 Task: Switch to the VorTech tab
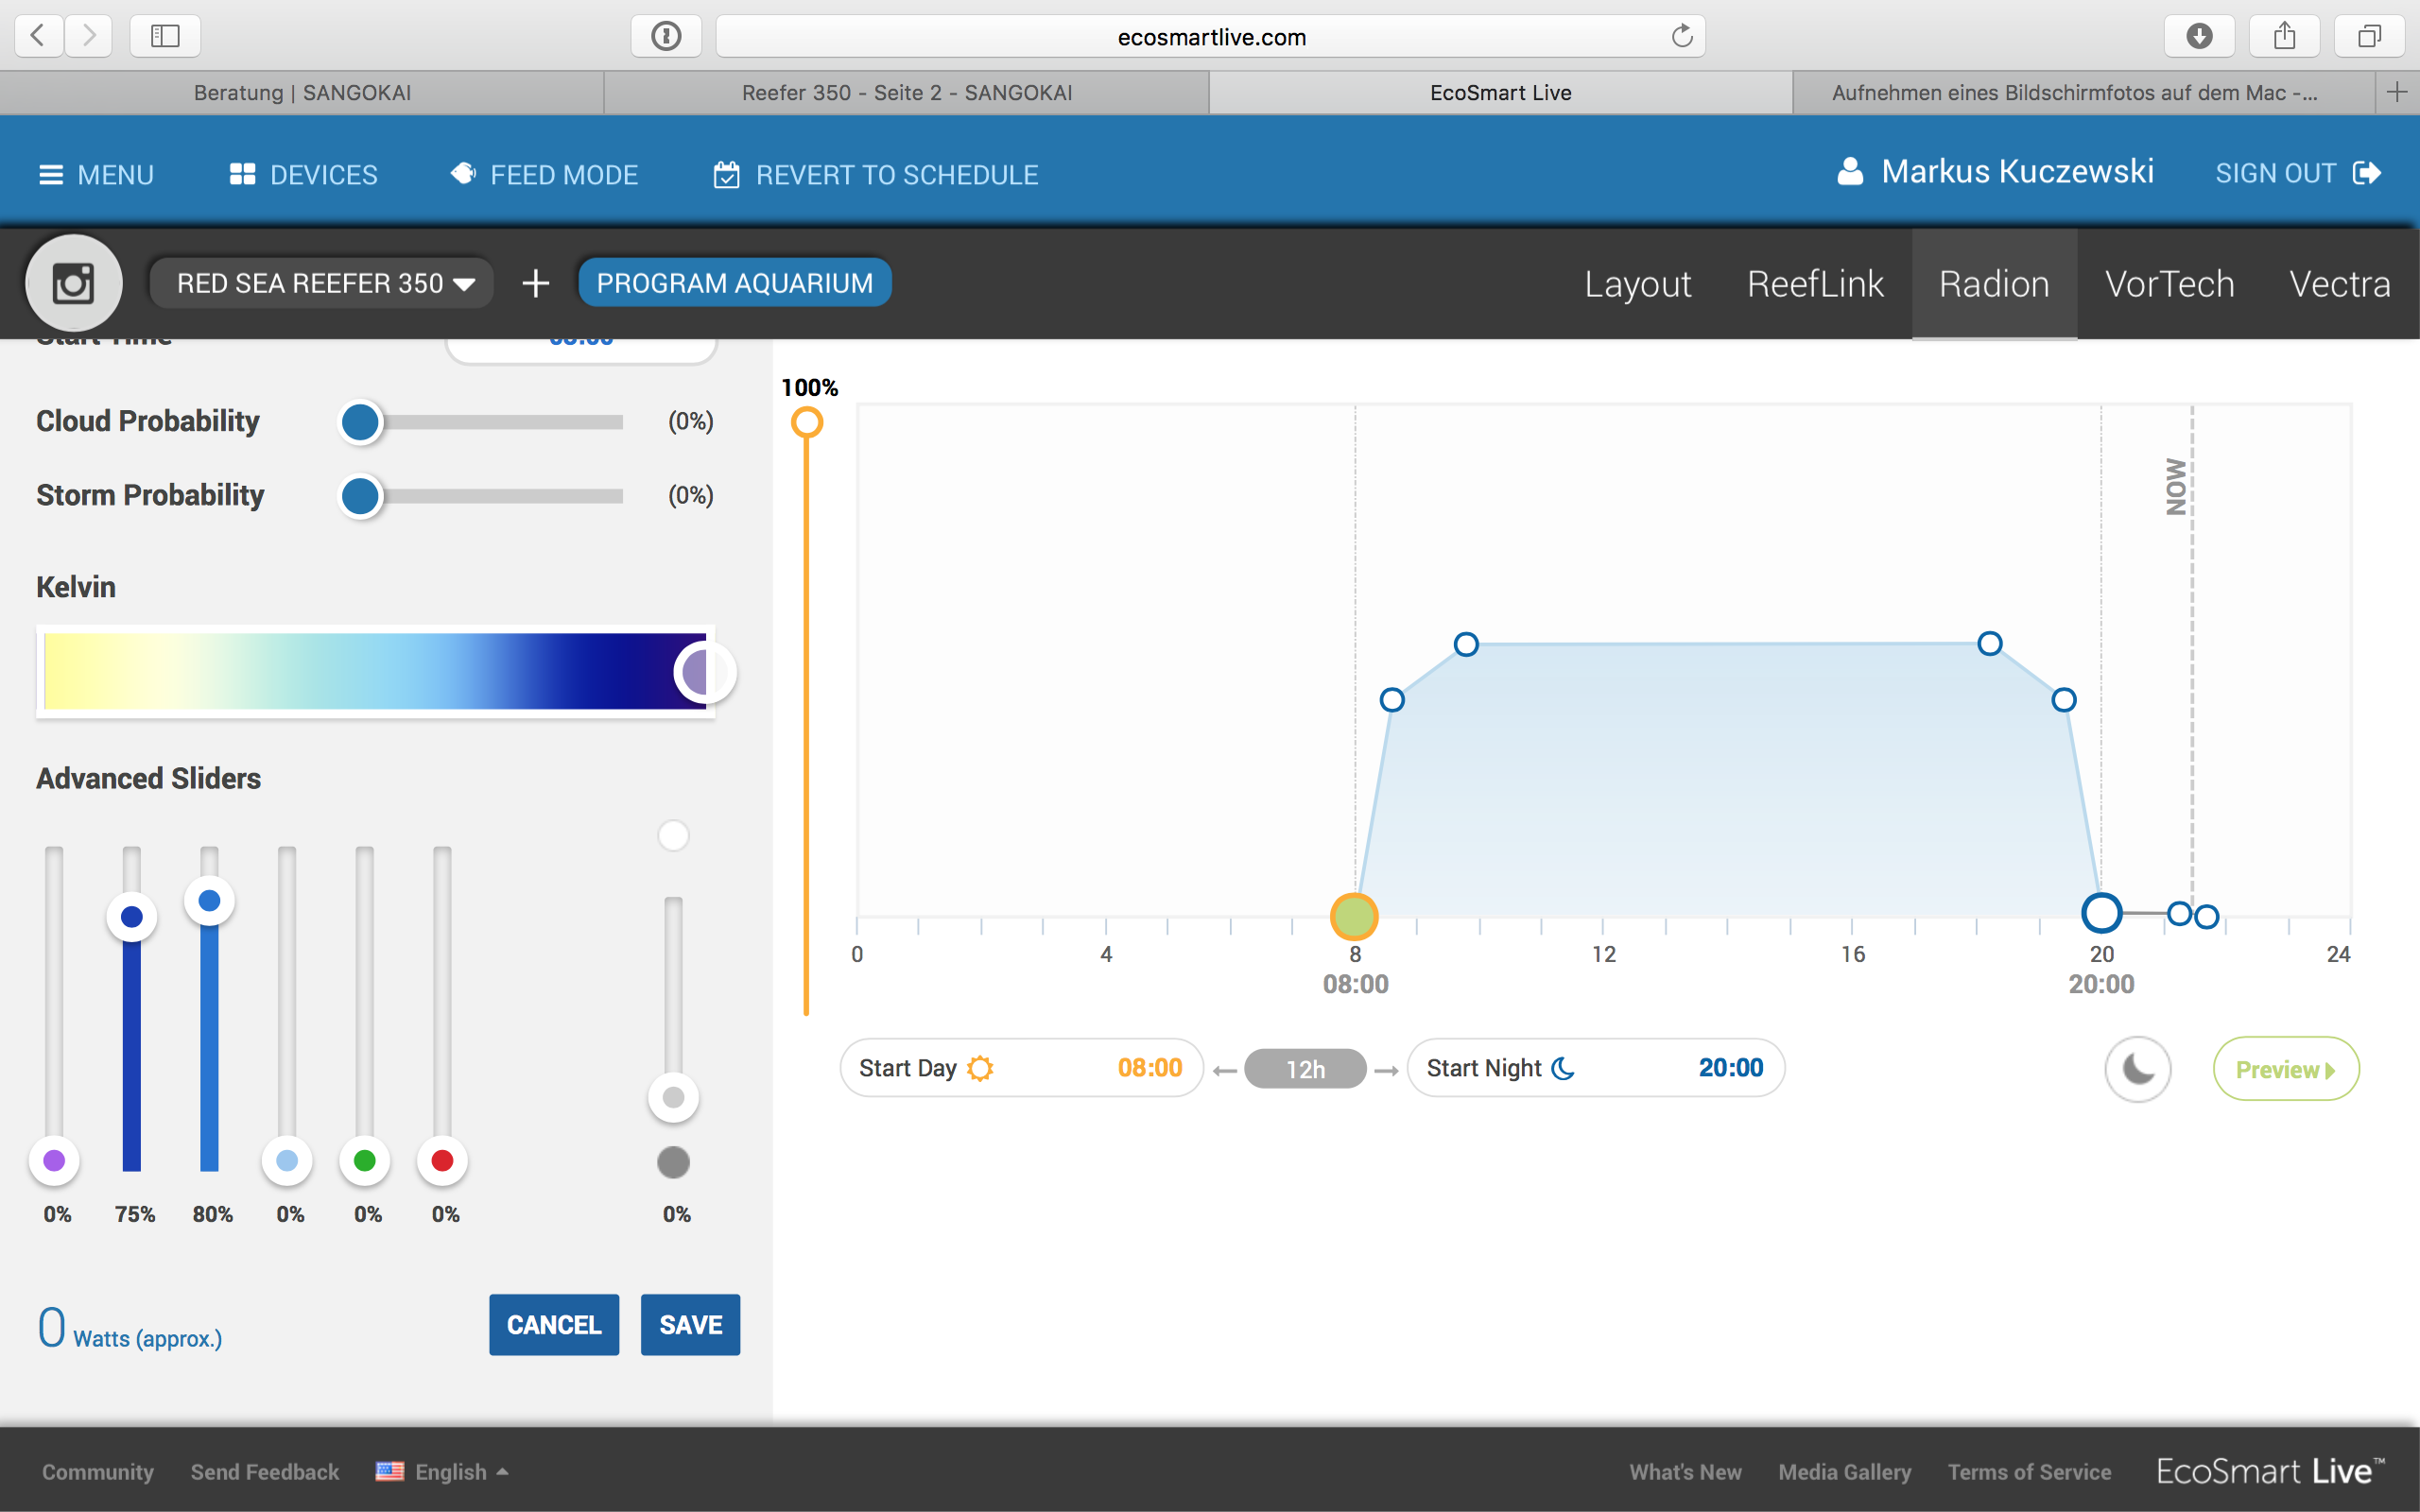pos(2169,284)
